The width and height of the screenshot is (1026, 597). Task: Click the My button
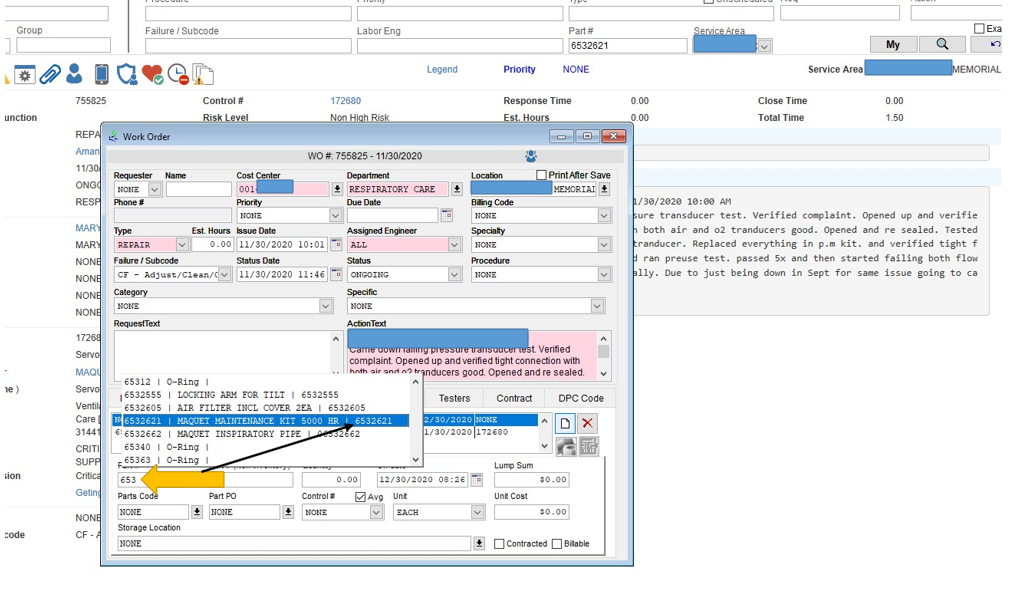coord(893,44)
